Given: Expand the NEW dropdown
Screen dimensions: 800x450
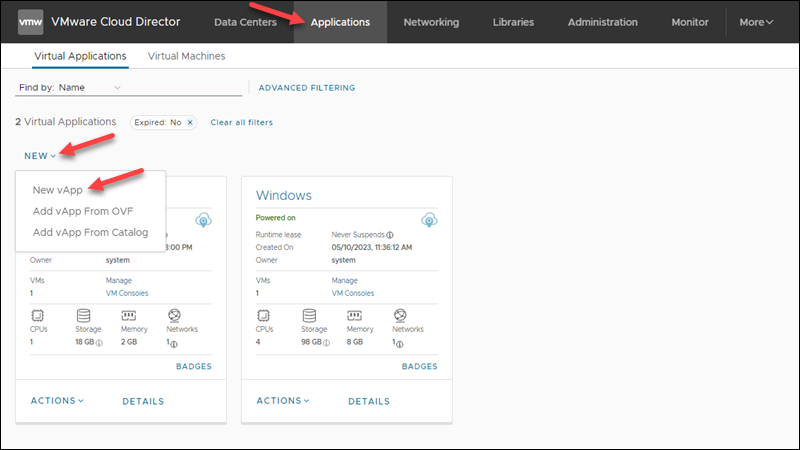Looking at the screenshot, I should click(40, 156).
